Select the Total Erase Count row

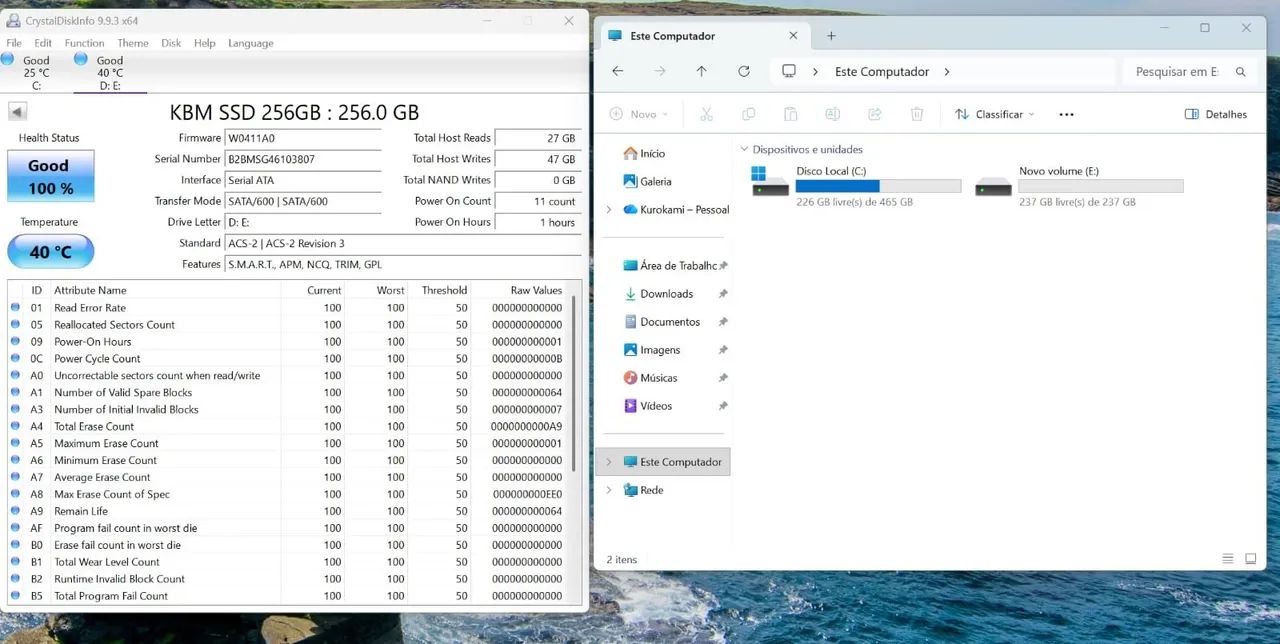click(x=288, y=426)
